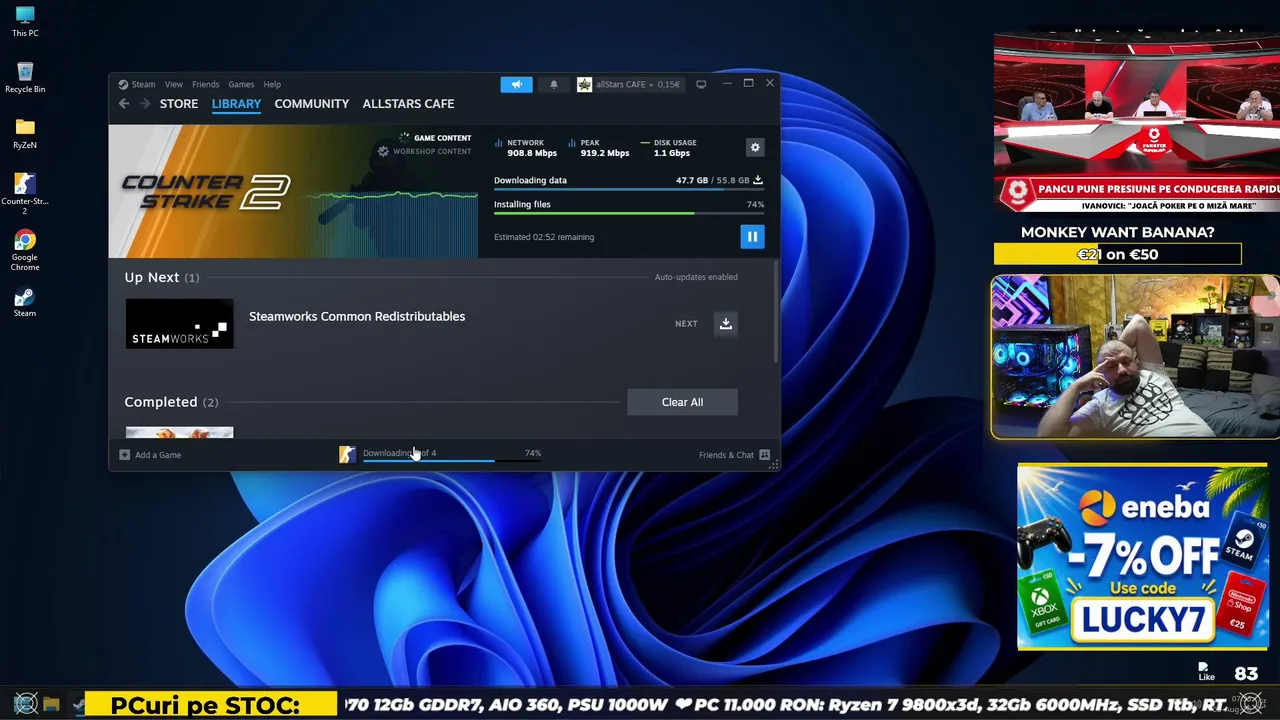Switch to the COMMUNITY tab

pyautogui.click(x=312, y=104)
